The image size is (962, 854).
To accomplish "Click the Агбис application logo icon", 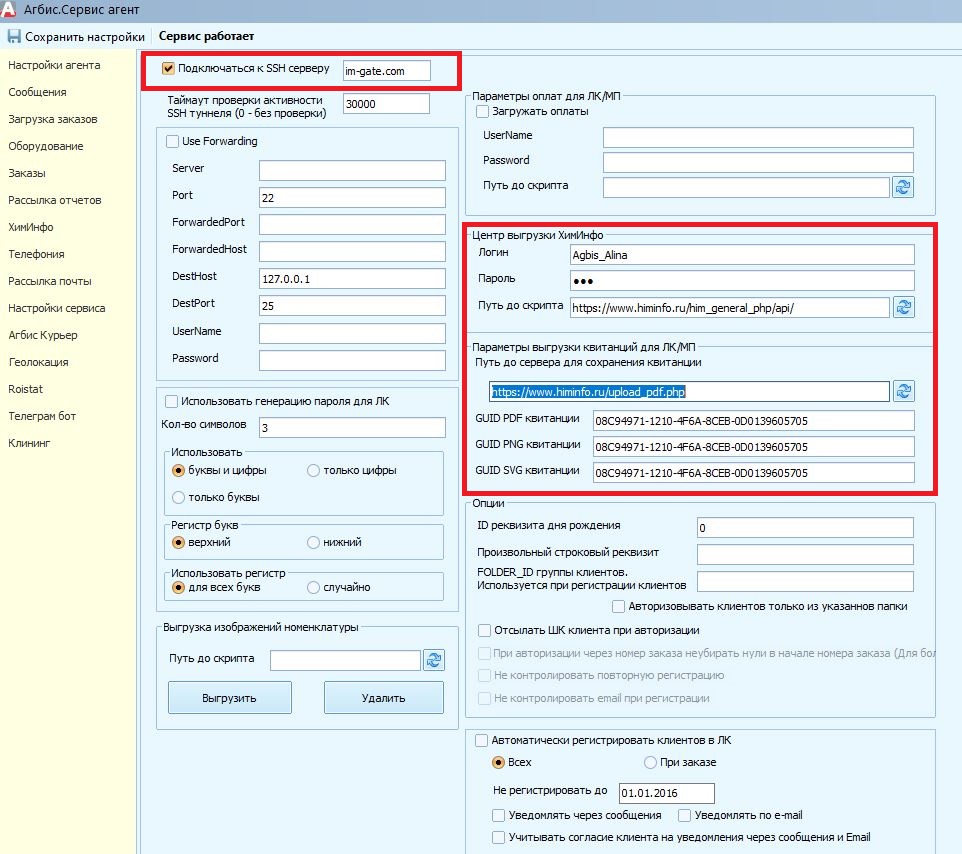I will tap(8, 9).
